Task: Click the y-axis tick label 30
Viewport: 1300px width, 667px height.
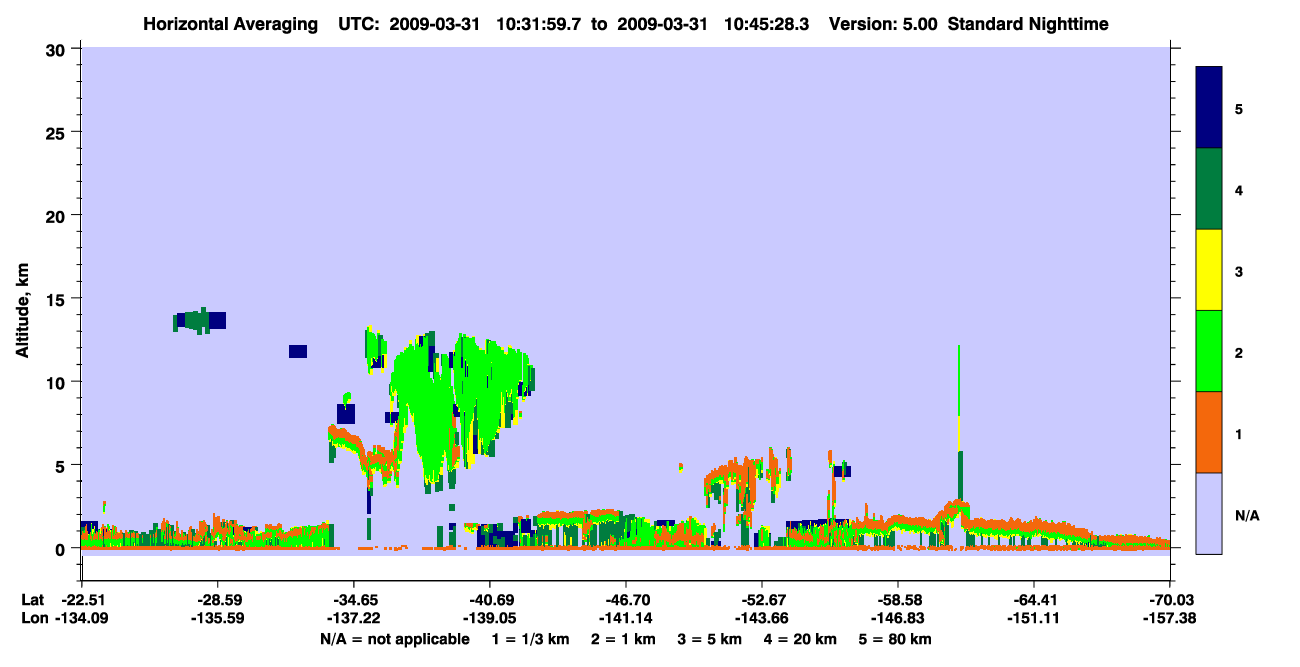Action: point(58,49)
